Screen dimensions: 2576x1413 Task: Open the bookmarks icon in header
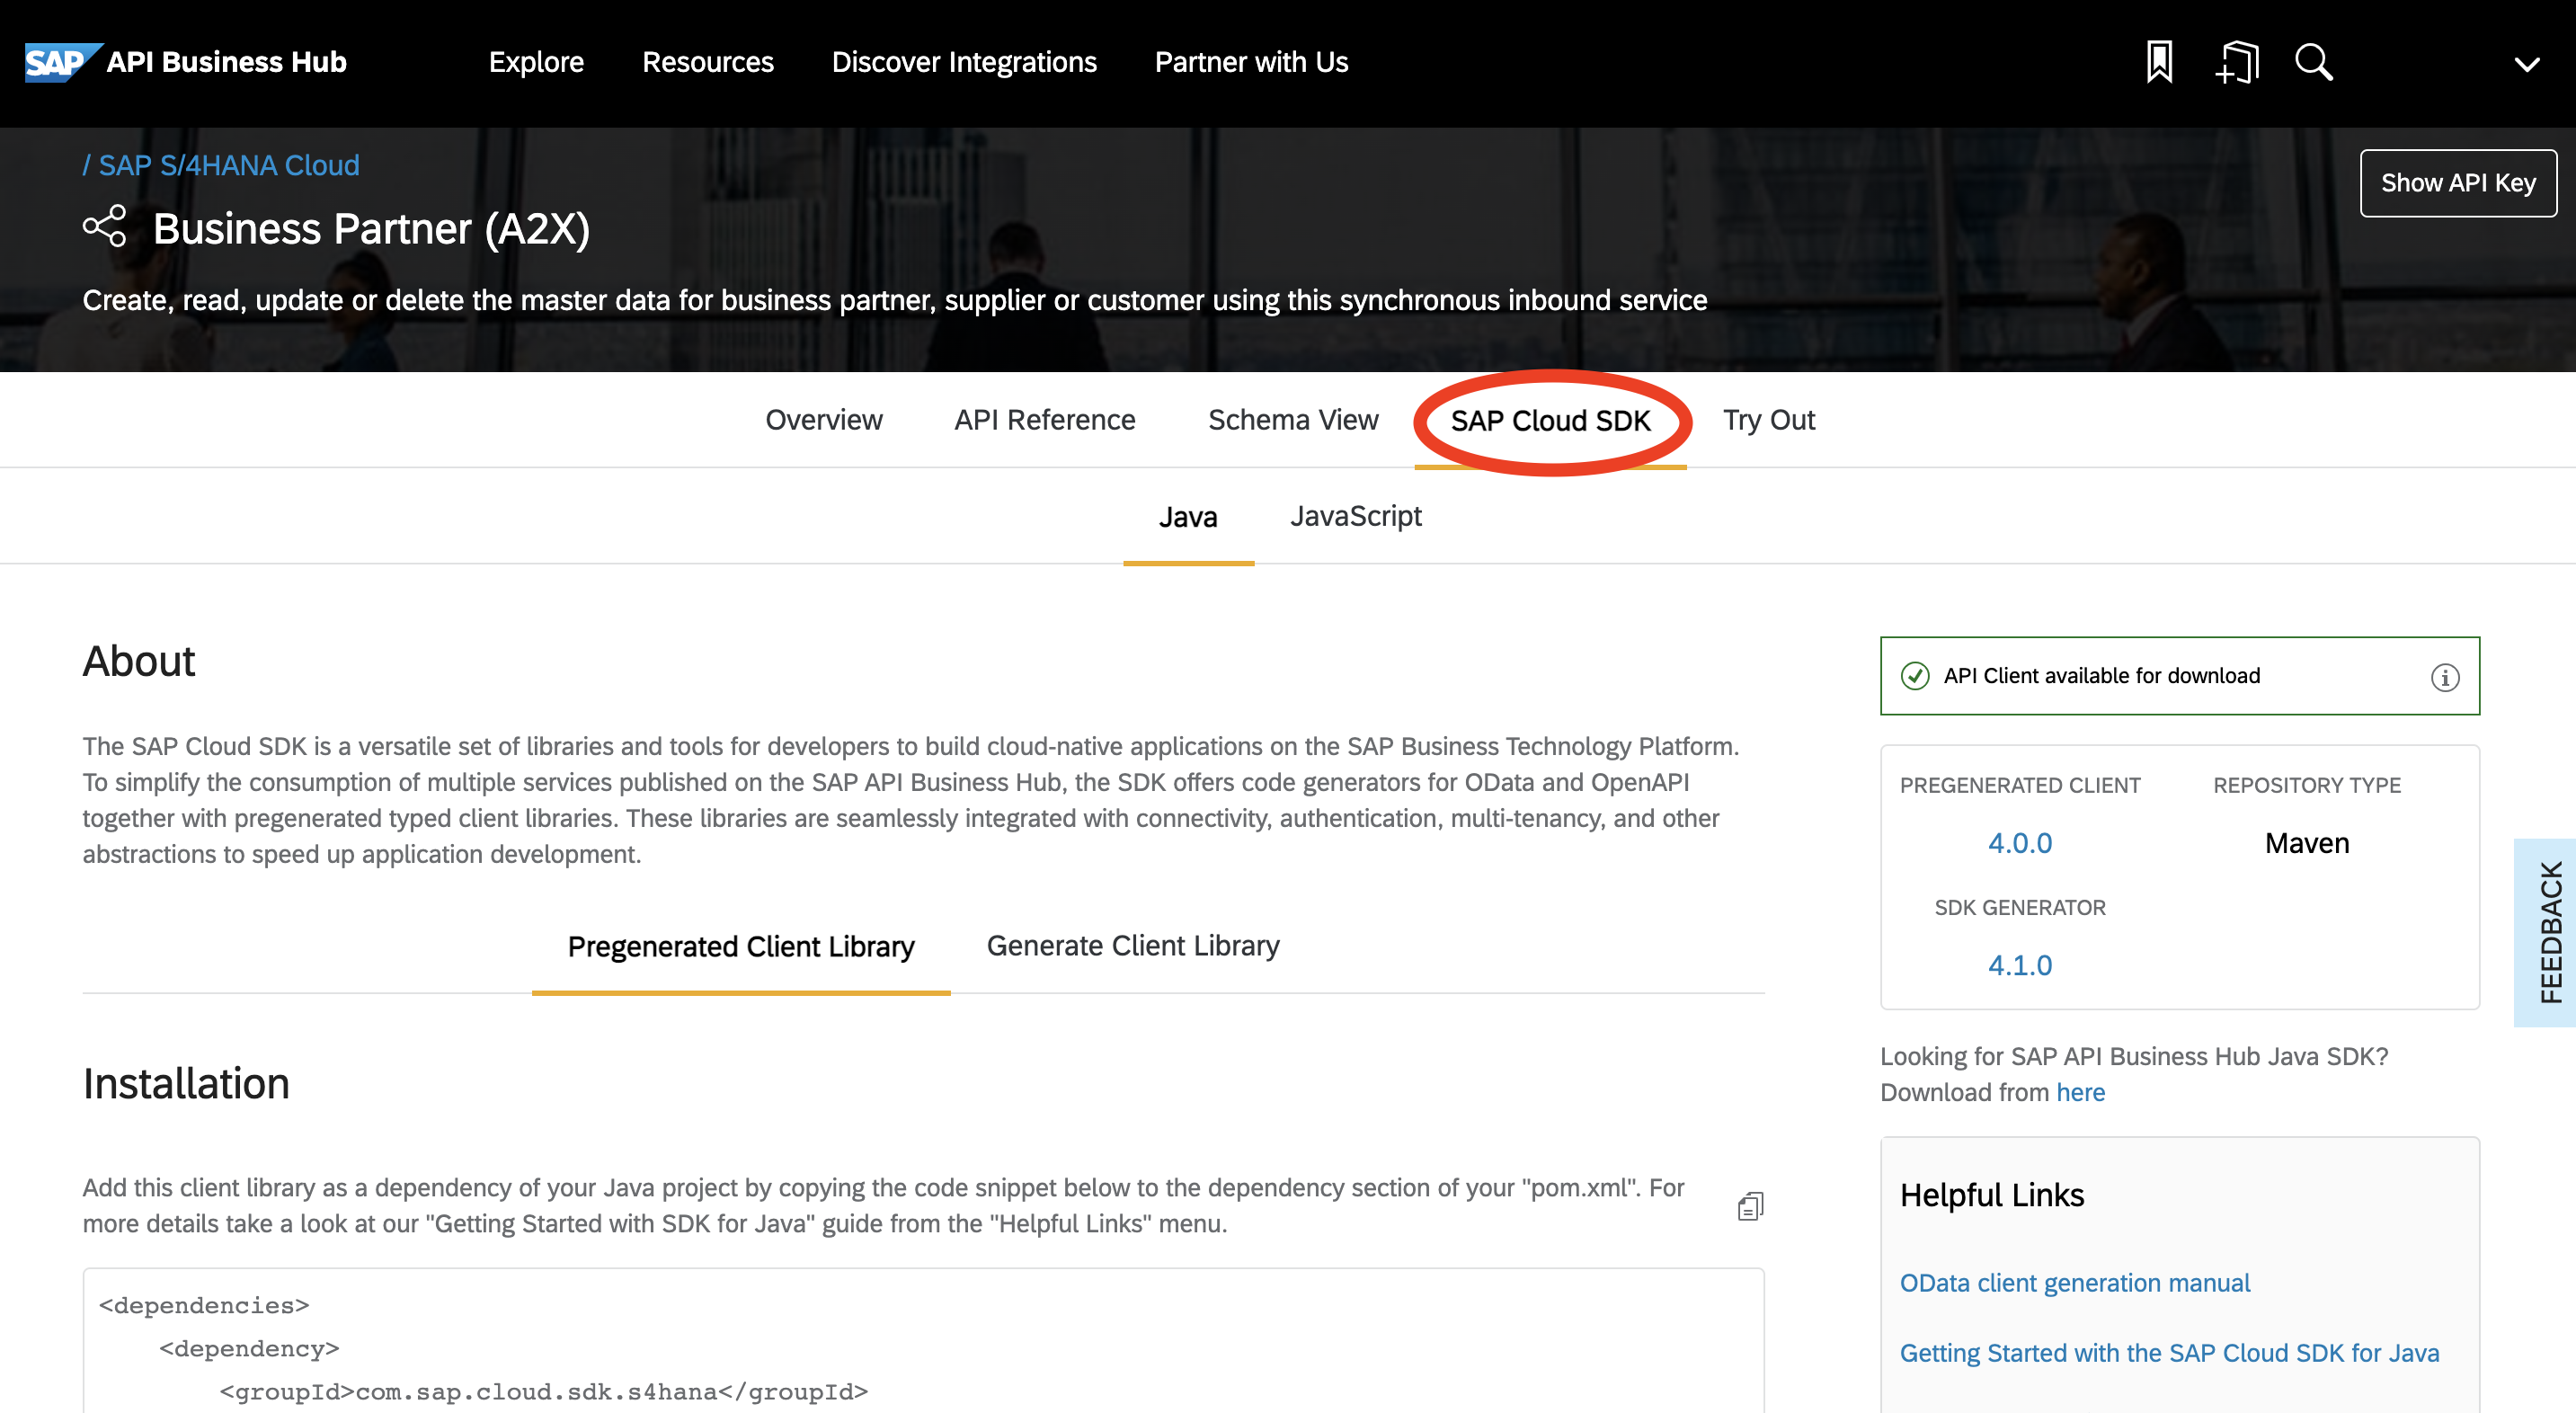coord(2159,62)
